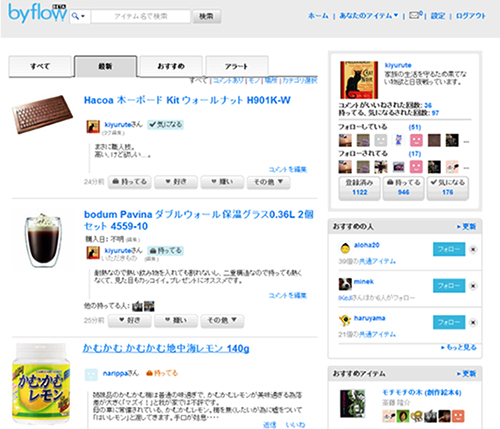Filter feed by コメントあり

228,81
